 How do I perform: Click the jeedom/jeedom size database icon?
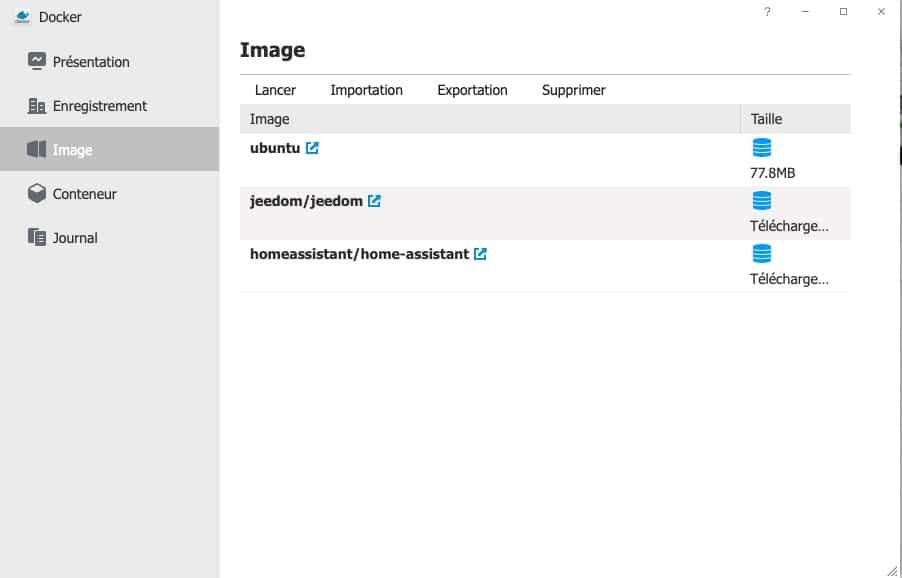pyautogui.click(x=762, y=201)
